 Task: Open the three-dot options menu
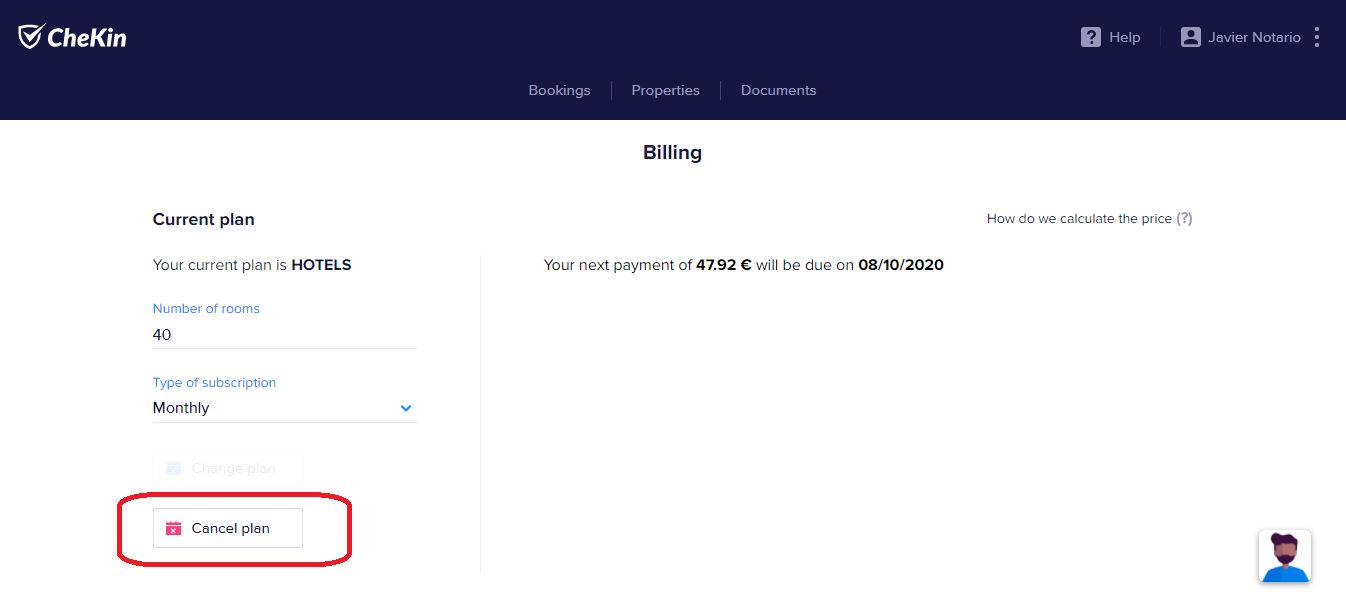(x=1317, y=37)
